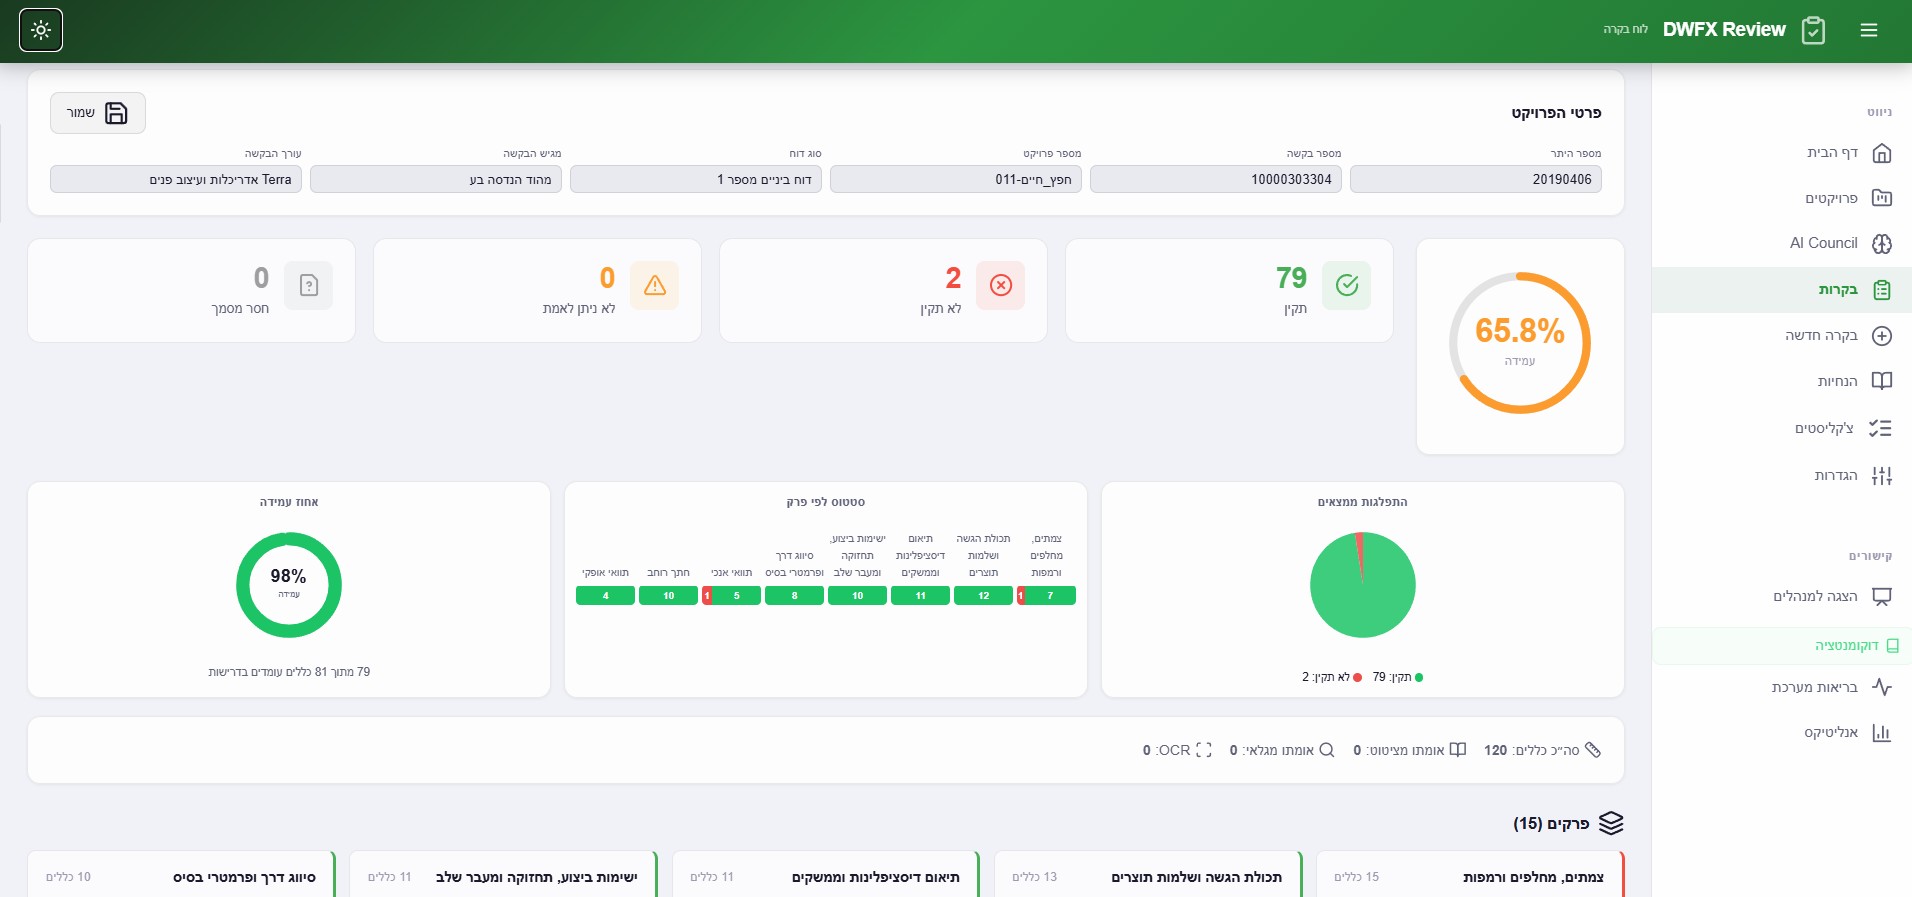
Task: Toggle the light/dark theme sun icon
Action: tap(41, 30)
